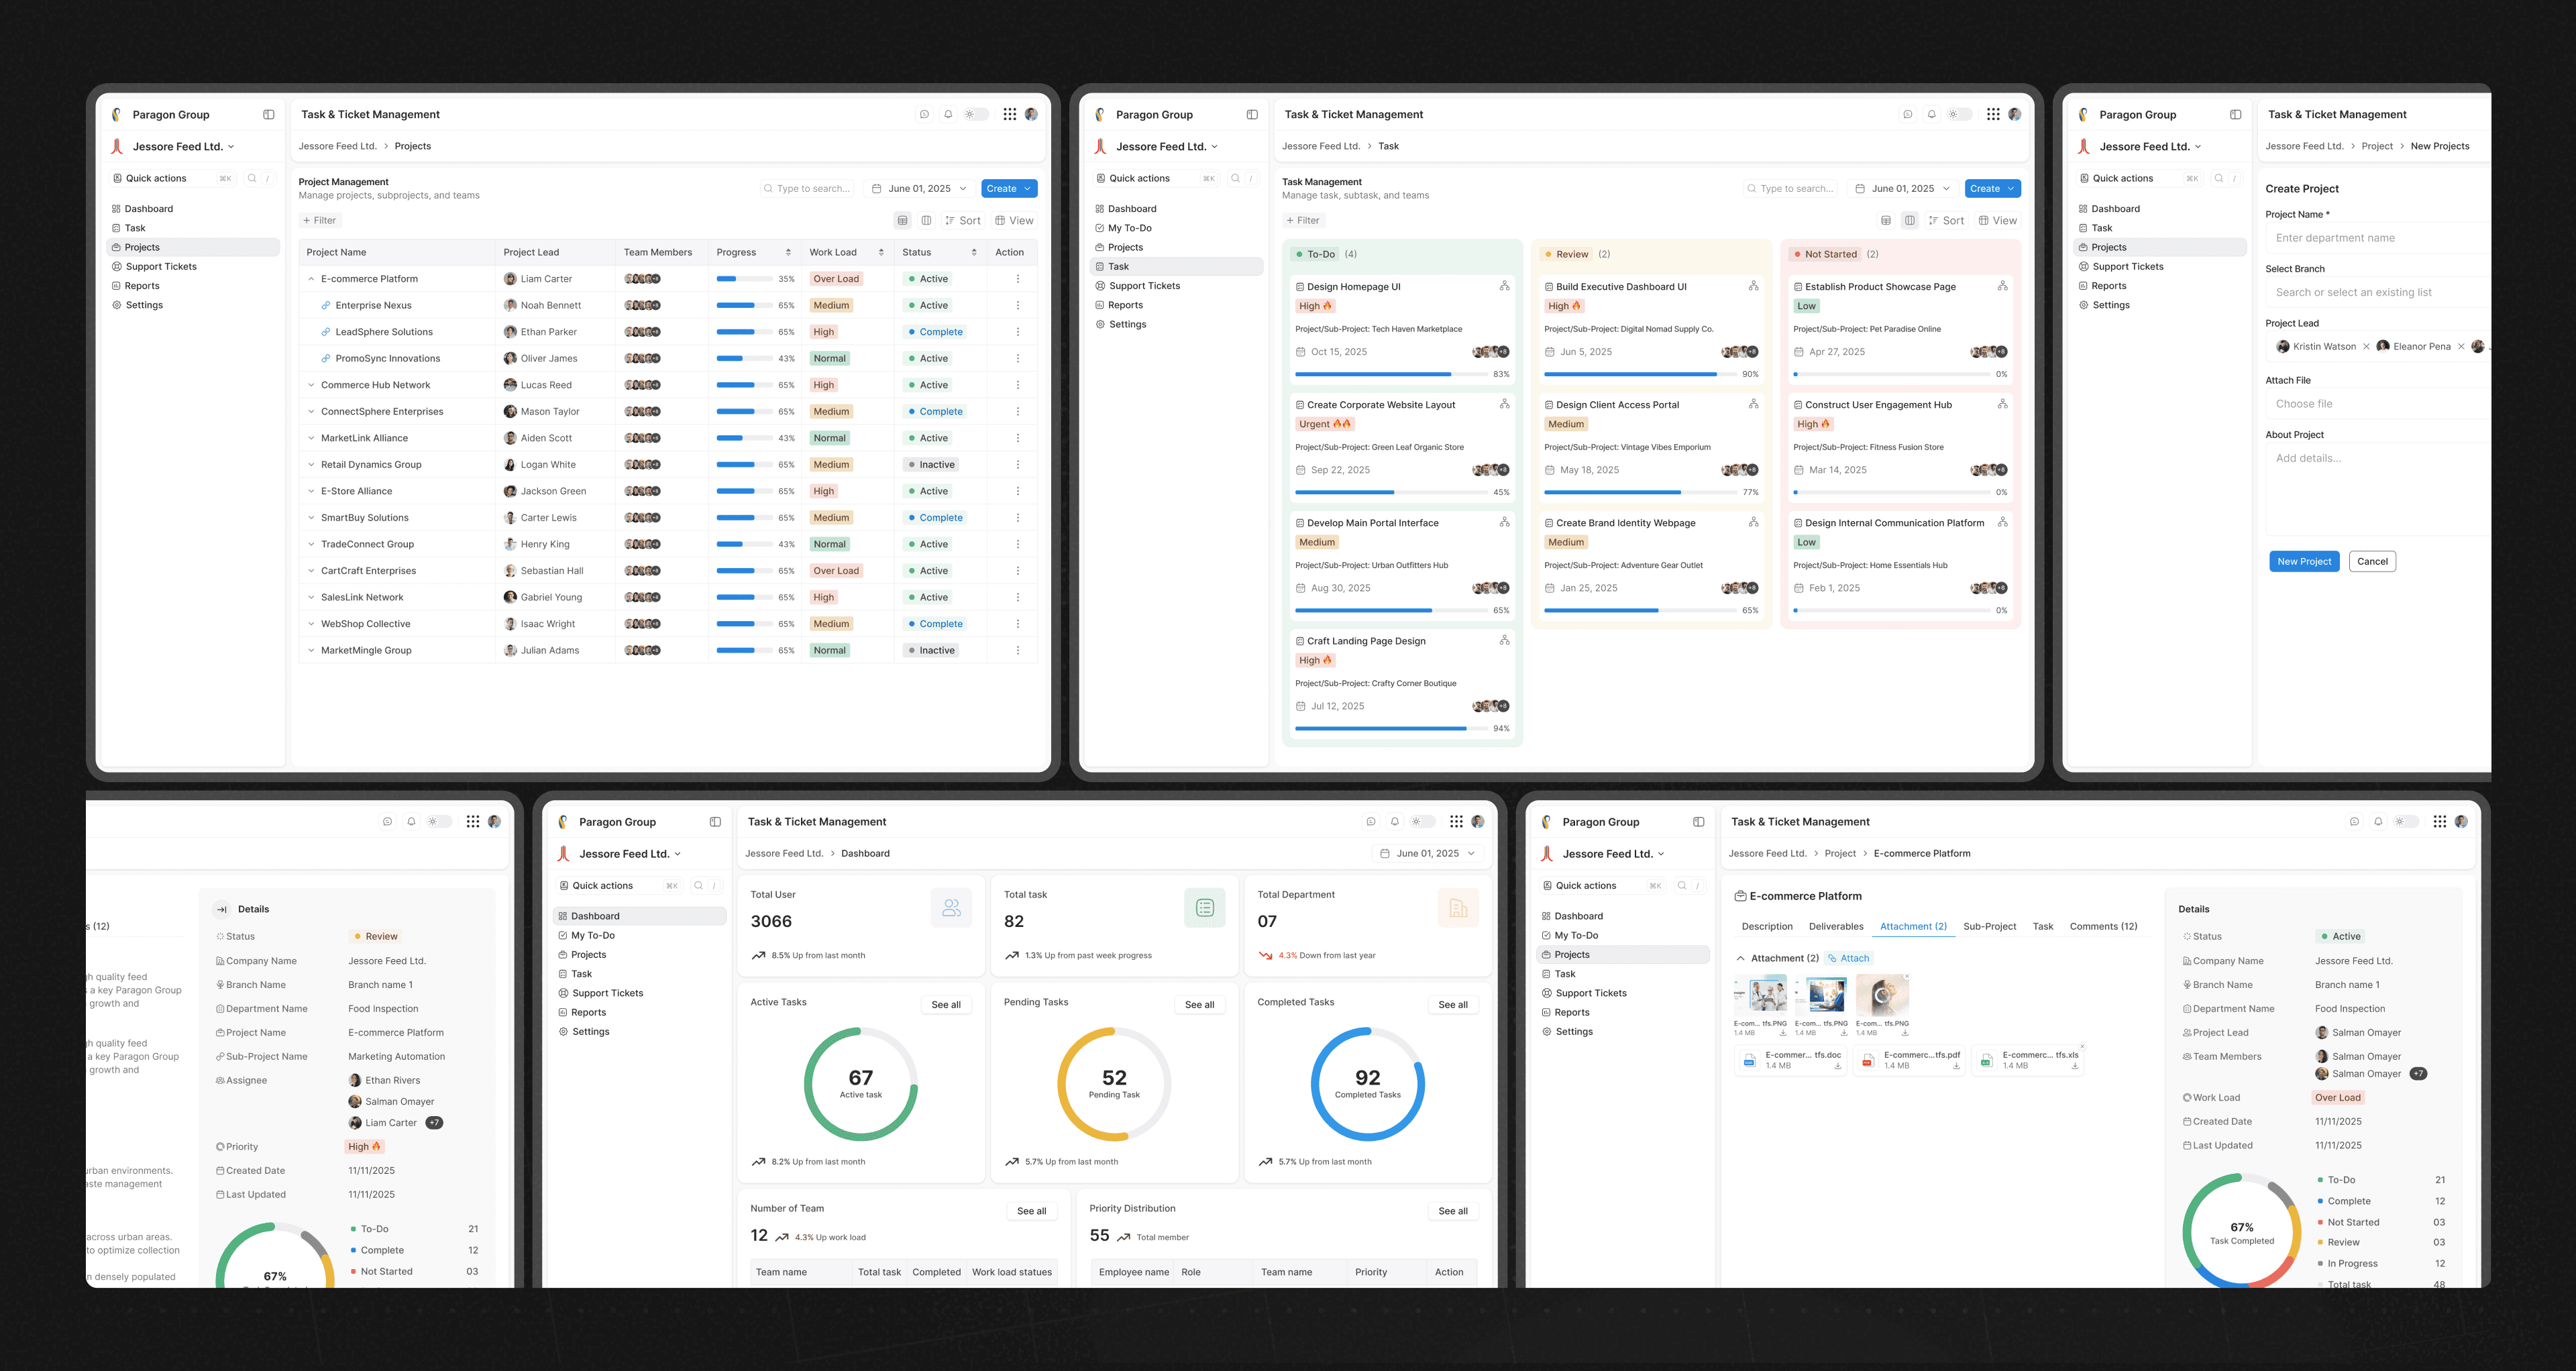Viewport: 2576px width, 1371px height.
Task: Click progress bar of Build Executive Dashboard UI
Action: (x=1640, y=374)
